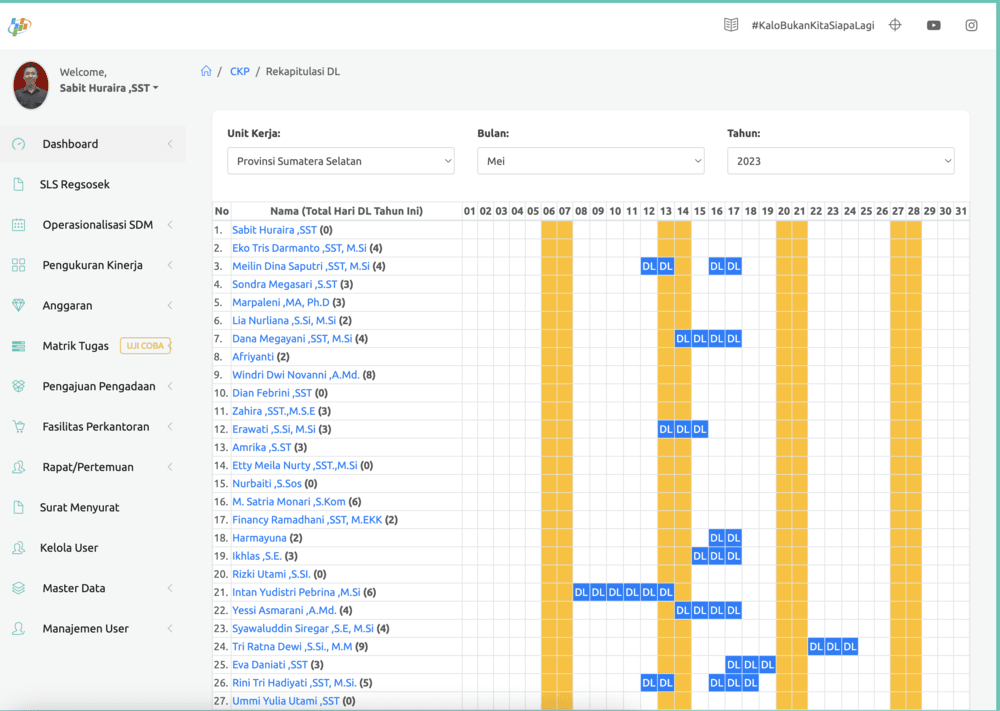Viewport: 1000px width, 711px height.
Task: Expand the user menu beside Sabit Huraira
Action: [x=156, y=89]
